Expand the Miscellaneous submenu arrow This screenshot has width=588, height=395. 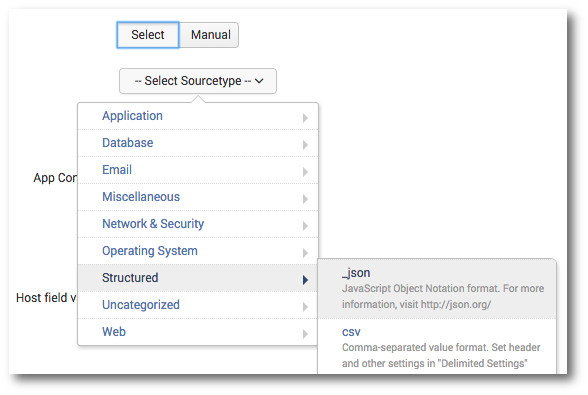point(305,199)
